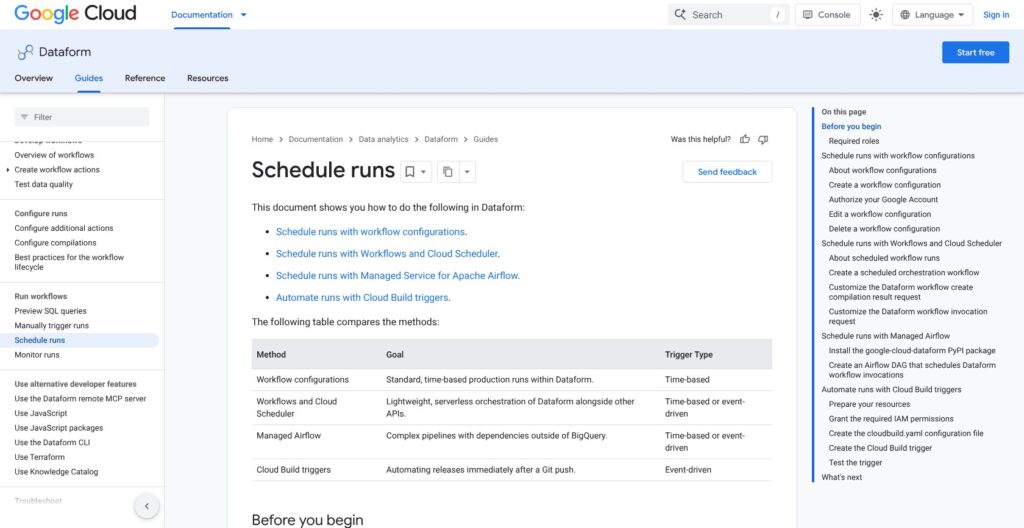Click the Cloud Build triggers table cell
This screenshot has width=1024, height=528.
pos(293,469)
